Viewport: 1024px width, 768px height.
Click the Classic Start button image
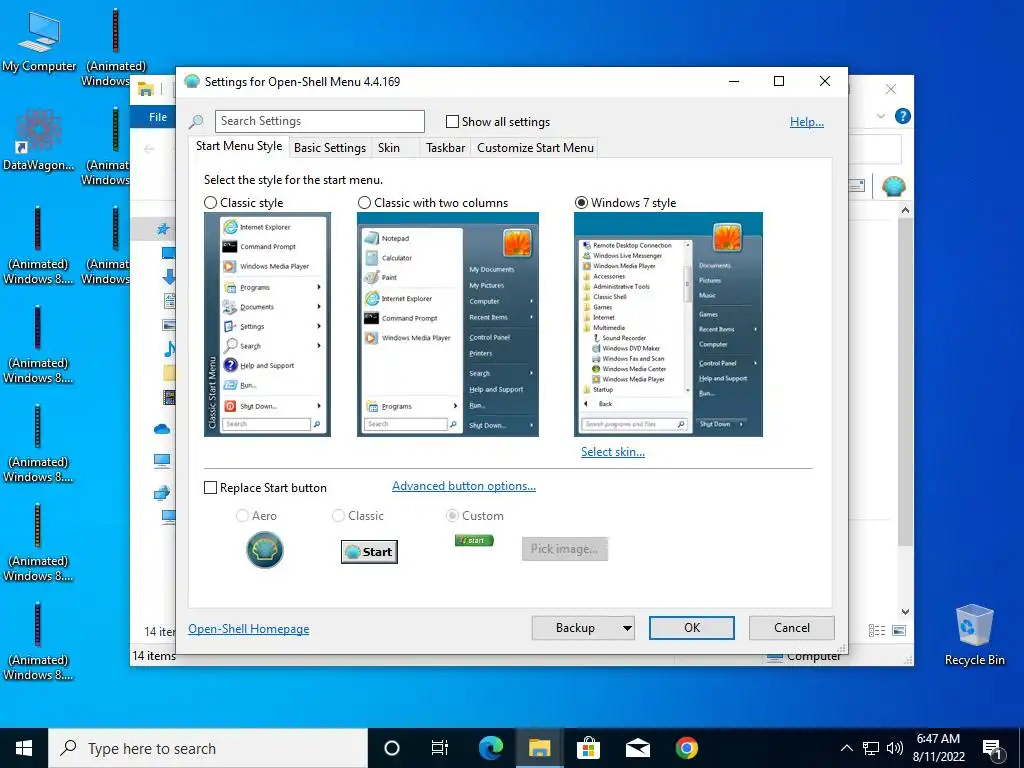(x=369, y=552)
